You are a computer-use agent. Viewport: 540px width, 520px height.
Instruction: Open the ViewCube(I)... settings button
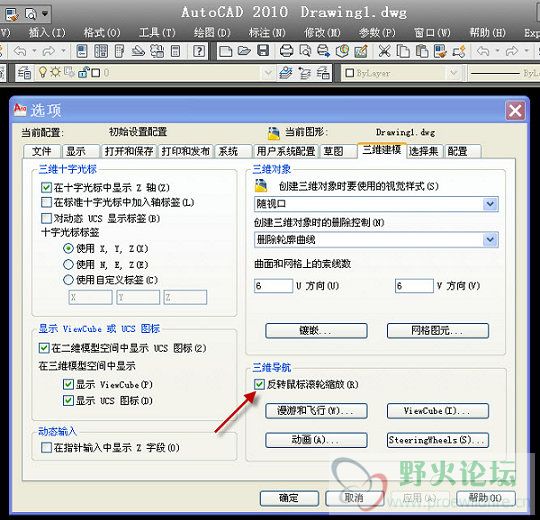point(438,411)
